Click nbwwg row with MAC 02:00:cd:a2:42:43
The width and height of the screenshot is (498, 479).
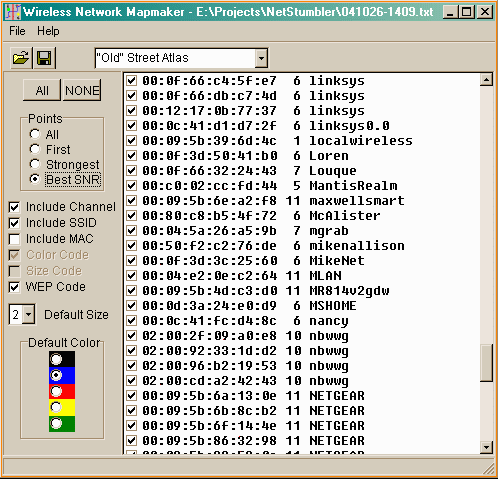245,381
